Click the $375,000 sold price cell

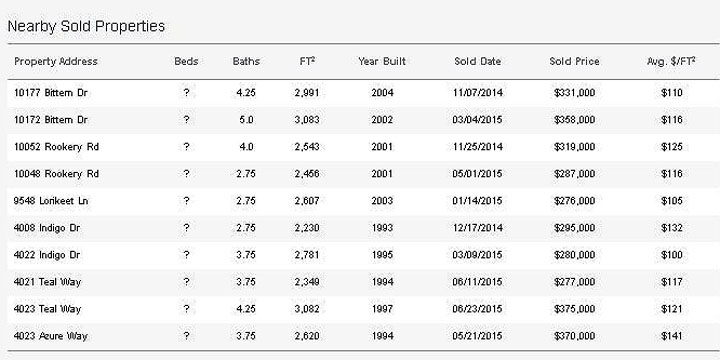pos(574,309)
